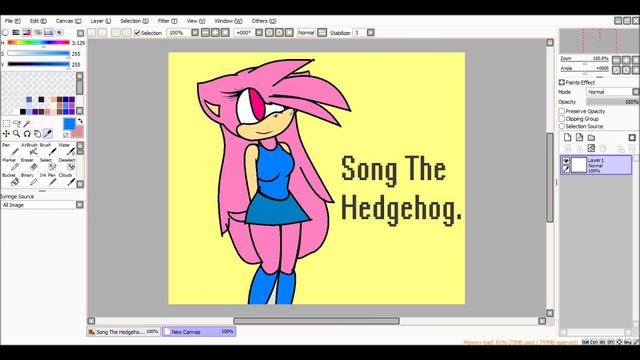Pick the lasso selection tool
This screenshot has height=360, width=640.
click(17, 123)
